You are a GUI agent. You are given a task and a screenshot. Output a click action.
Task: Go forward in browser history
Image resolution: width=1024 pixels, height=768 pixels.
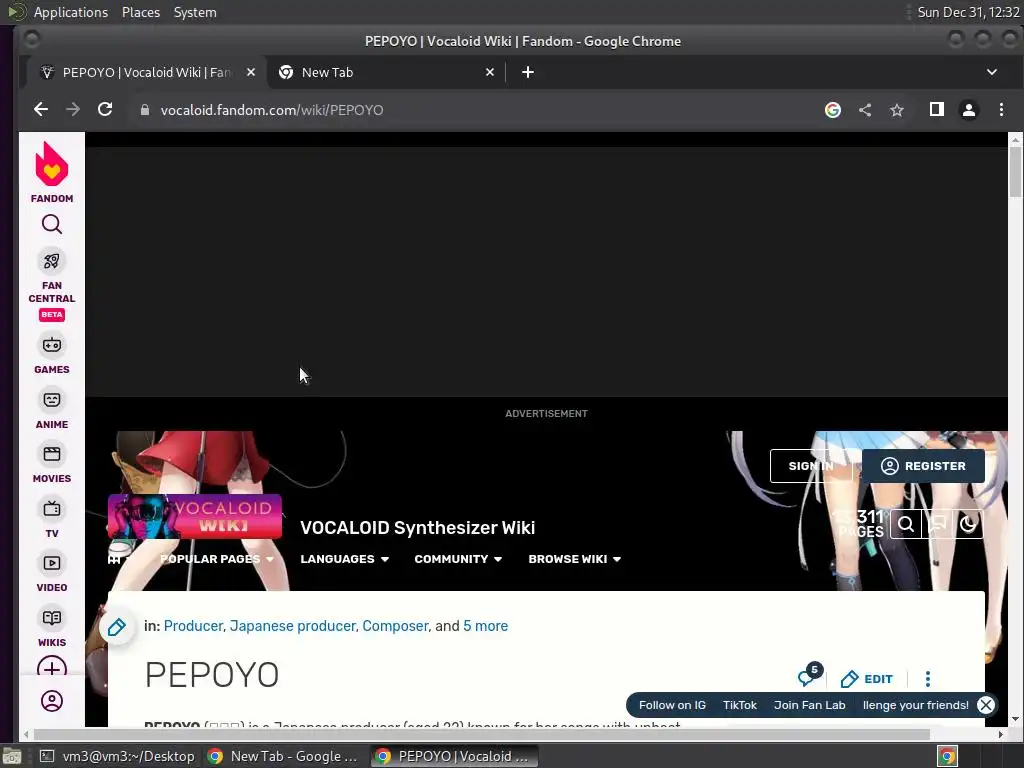coord(73,110)
